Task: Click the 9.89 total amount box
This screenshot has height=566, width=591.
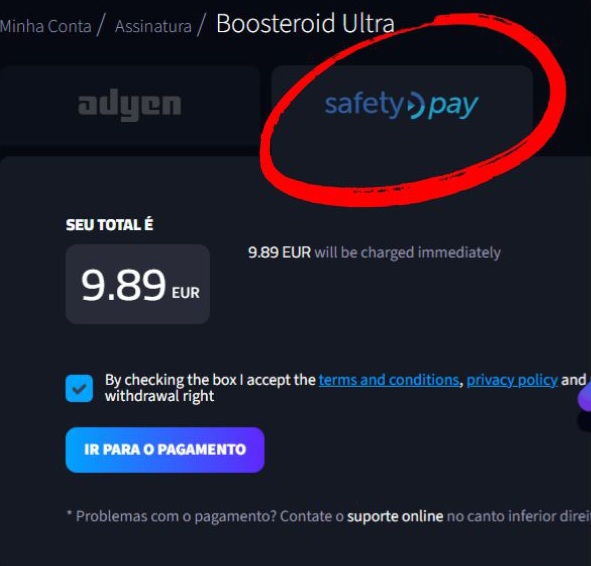Action: (138, 284)
